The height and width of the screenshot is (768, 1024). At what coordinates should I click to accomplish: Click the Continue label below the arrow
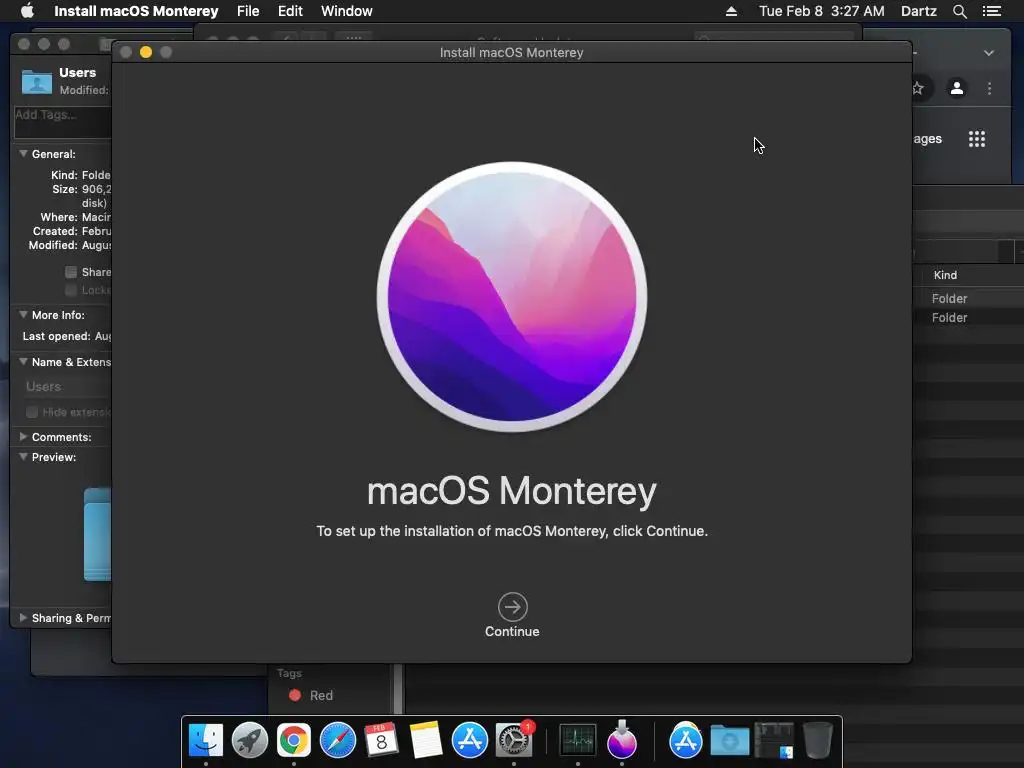pyautogui.click(x=512, y=632)
